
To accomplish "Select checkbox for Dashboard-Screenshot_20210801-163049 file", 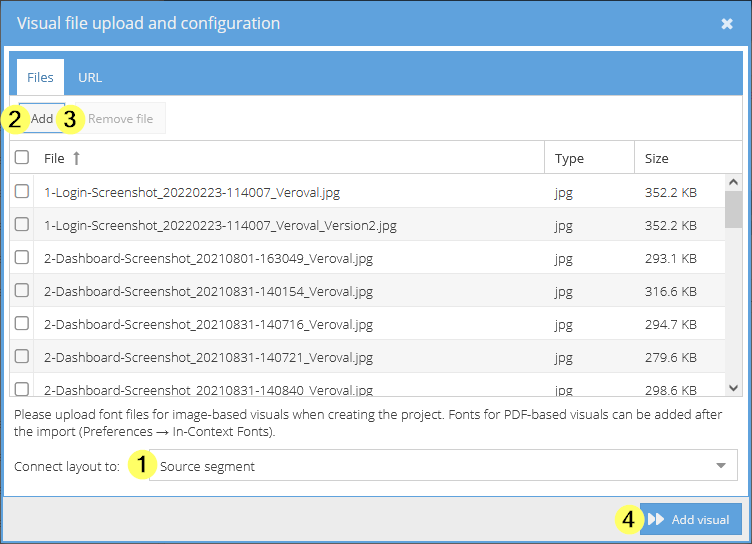I will tap(22, 258).
